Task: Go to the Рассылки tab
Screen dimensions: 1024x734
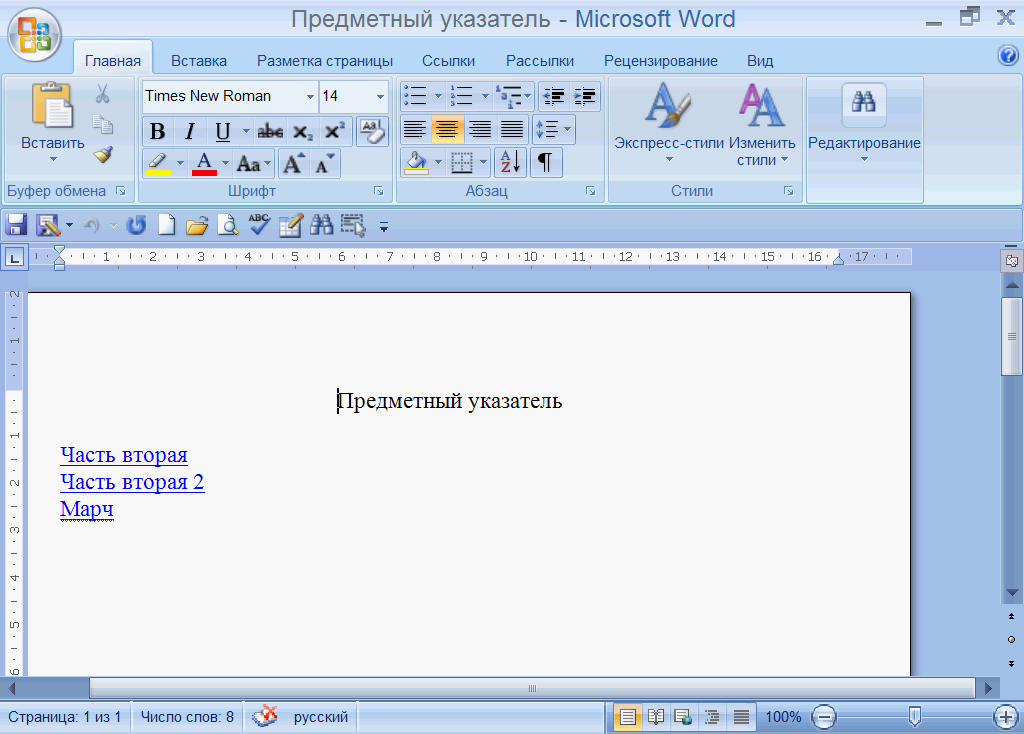Action: 539,61
